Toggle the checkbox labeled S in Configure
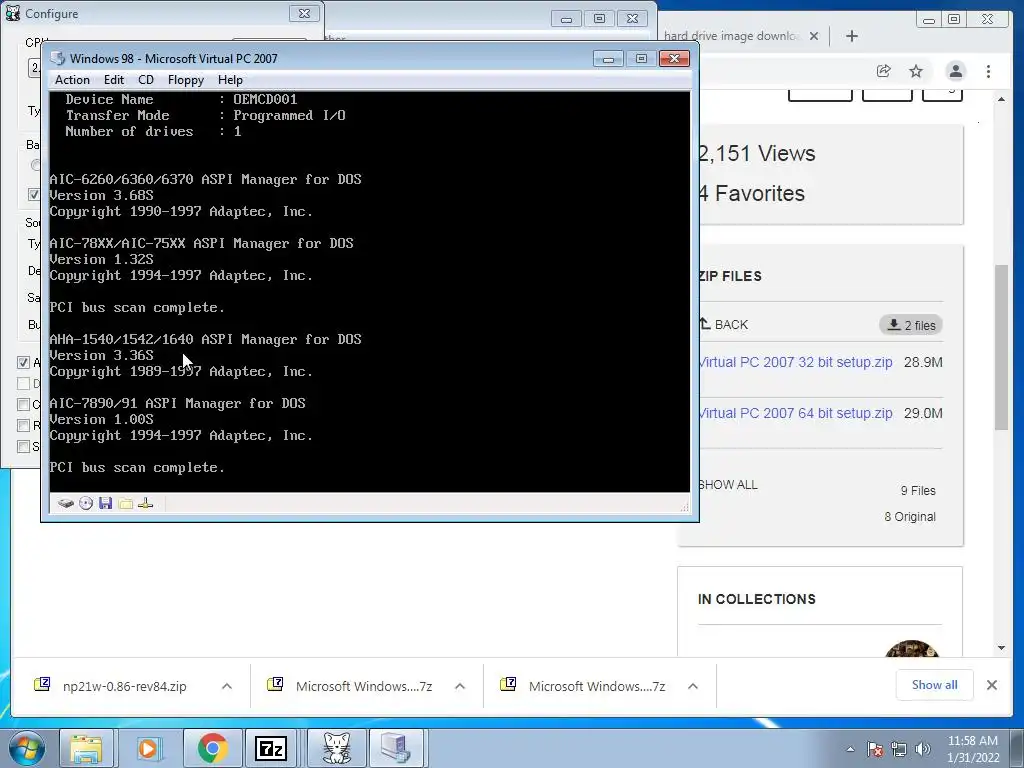Image resolution: width=1024 pixels, height=768 pixels. point(24,447)
